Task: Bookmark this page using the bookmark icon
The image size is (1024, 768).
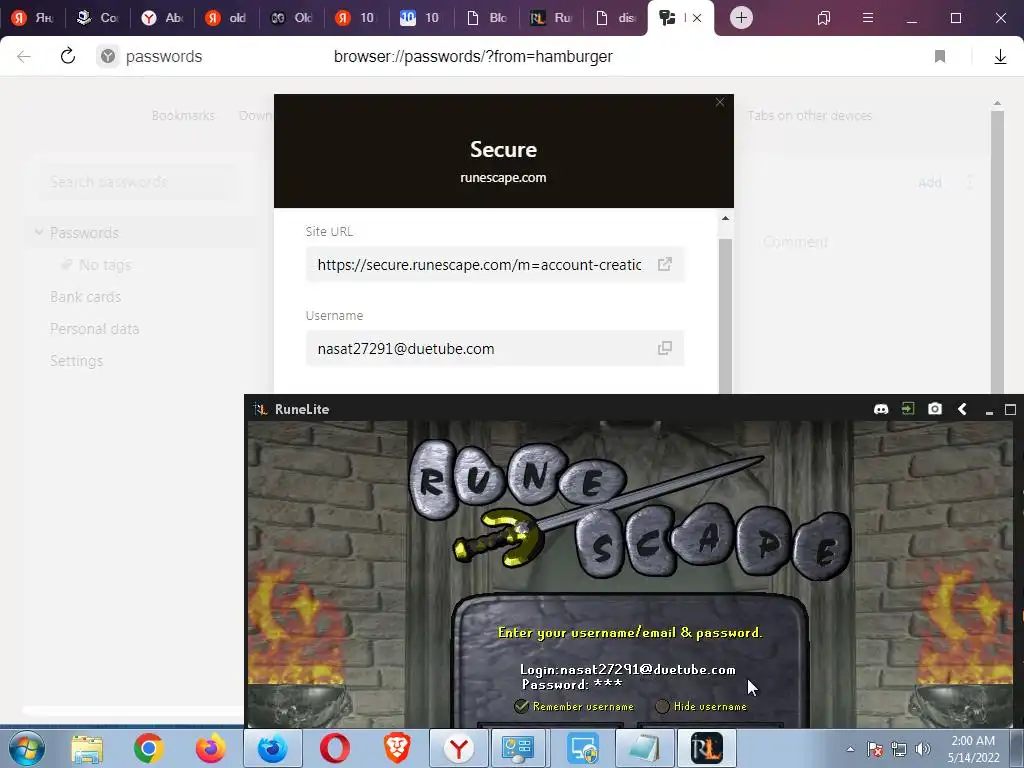Action: [x=940, y=56]
